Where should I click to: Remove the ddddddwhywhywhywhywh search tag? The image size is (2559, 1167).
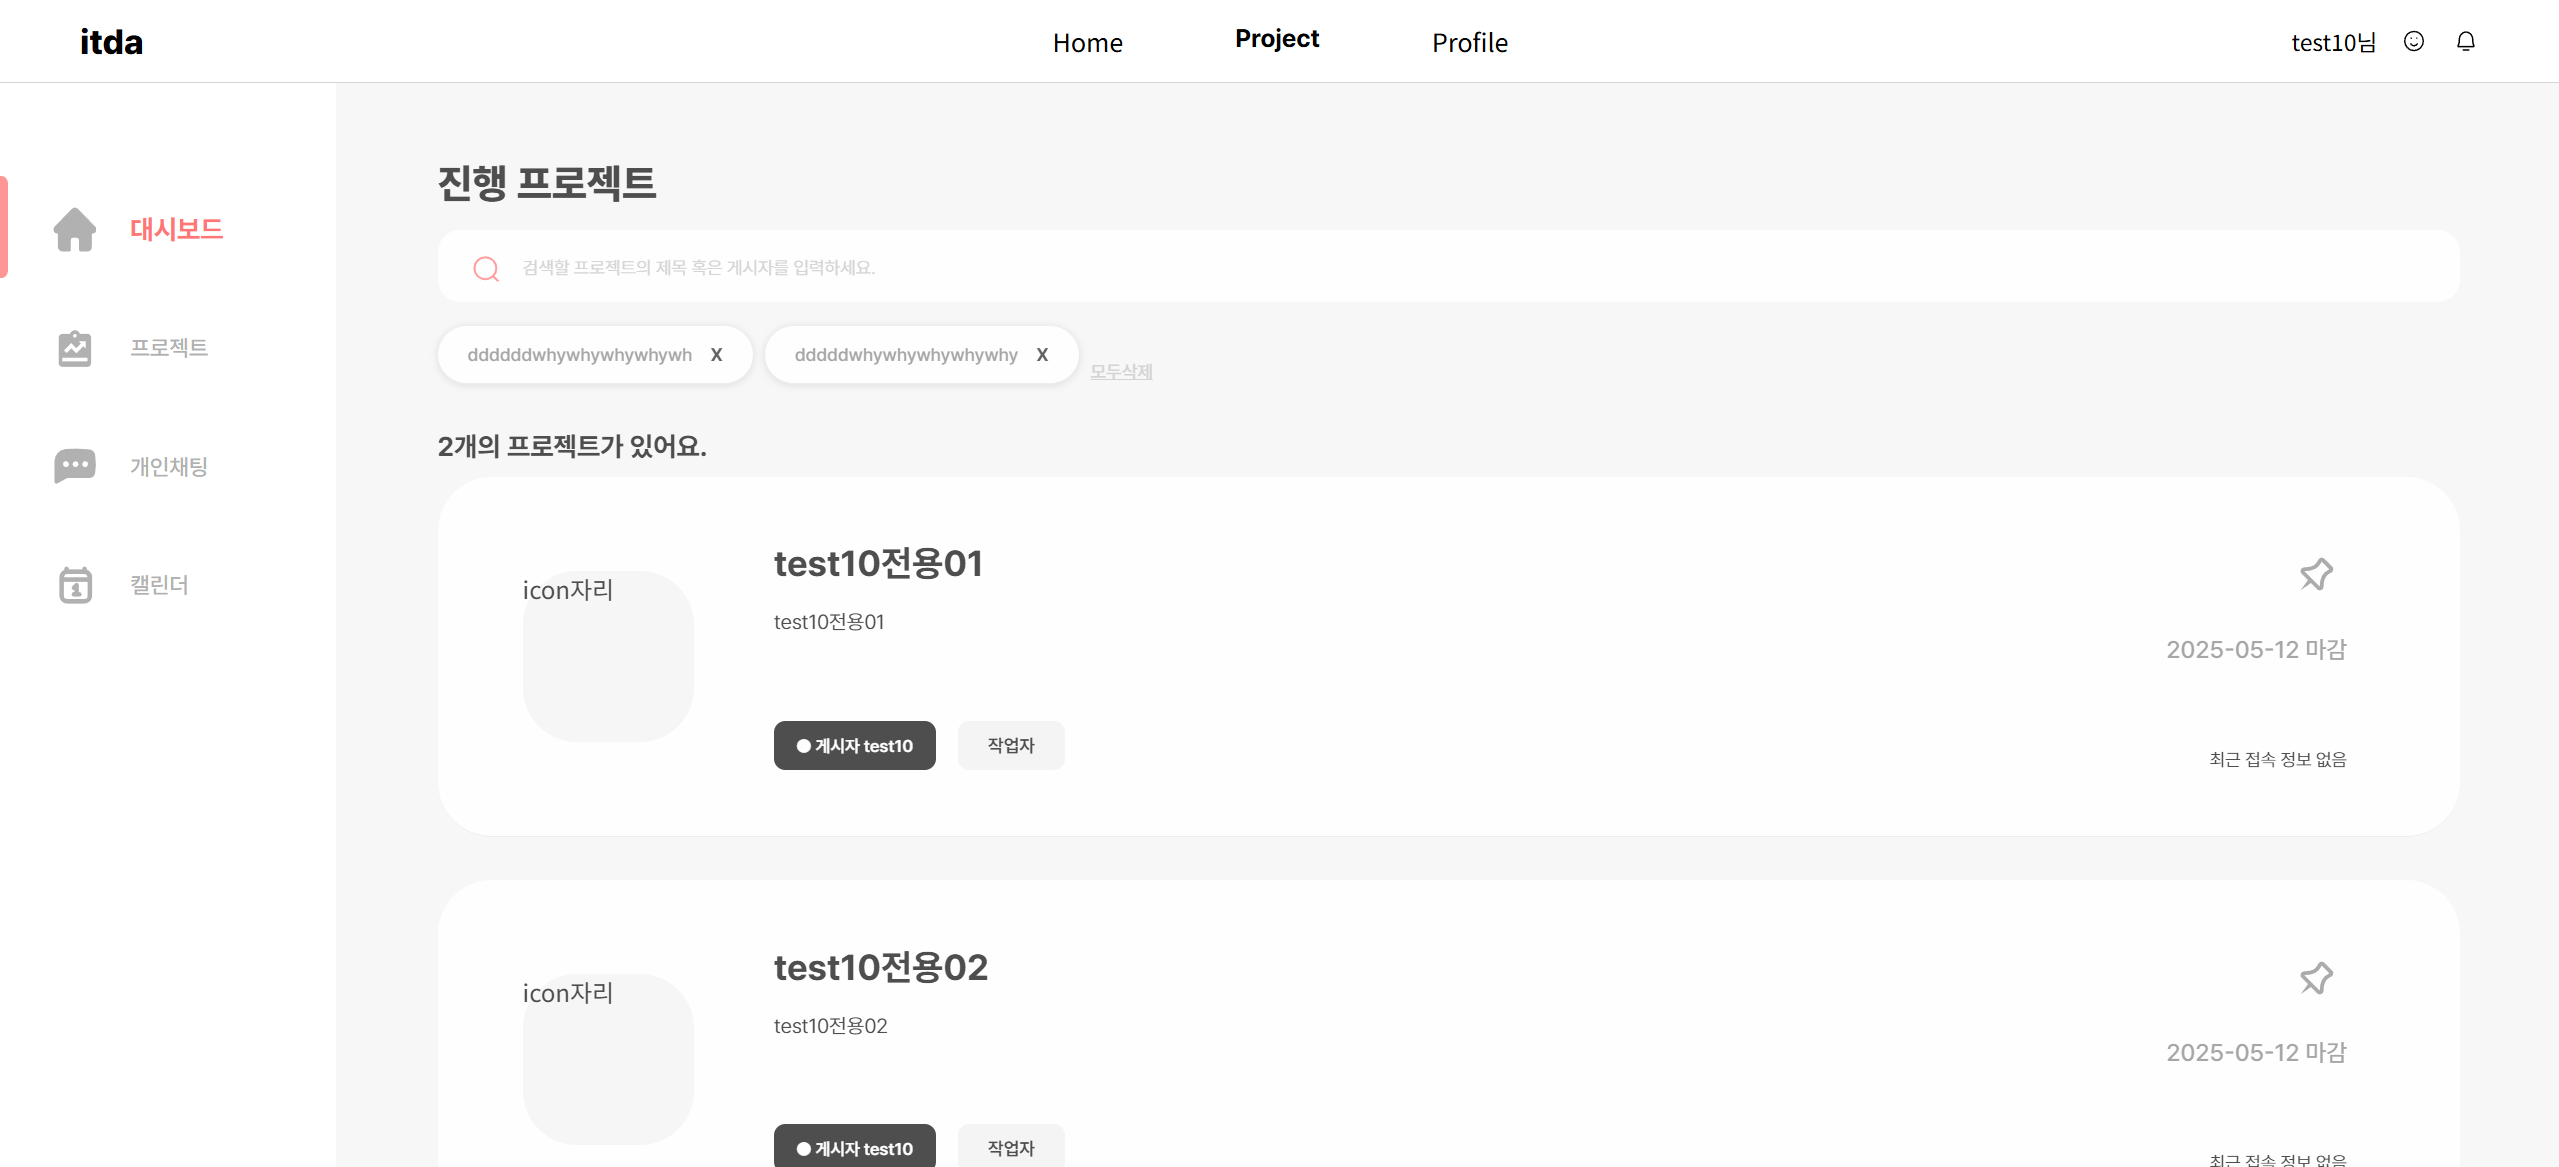pos(716,355)
